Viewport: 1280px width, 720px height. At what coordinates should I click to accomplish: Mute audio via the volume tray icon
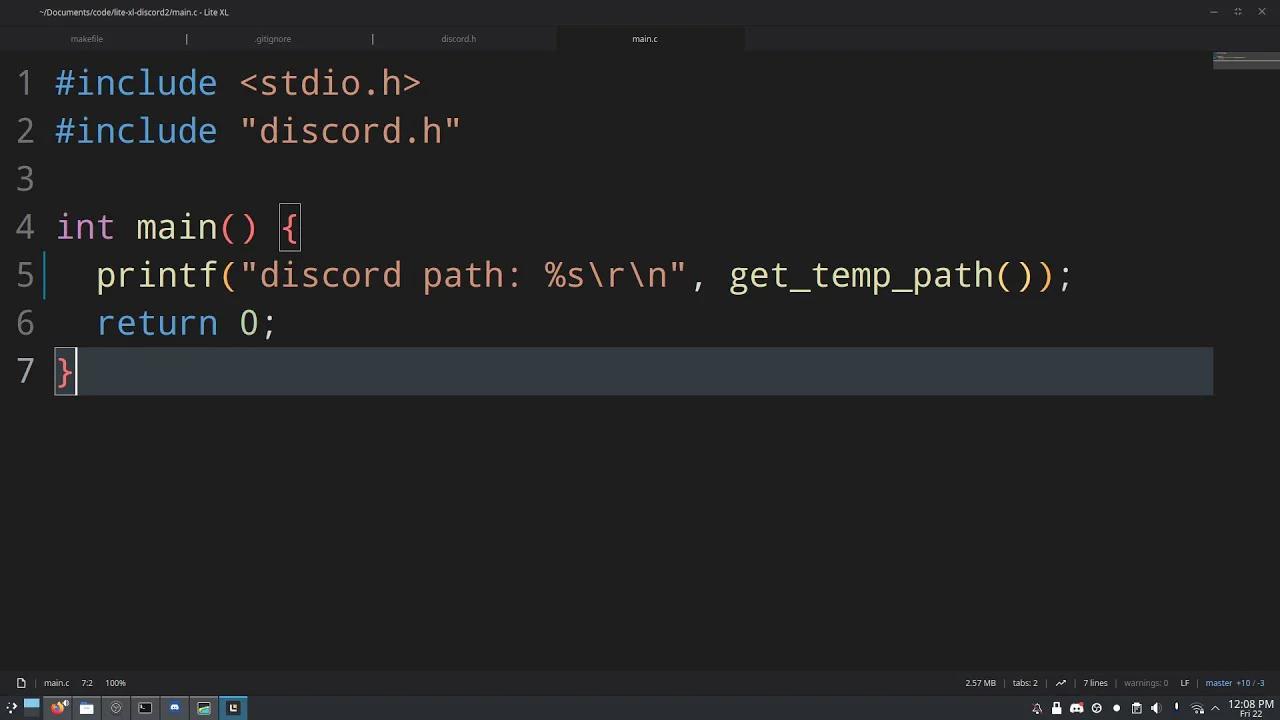[1156, 707]
